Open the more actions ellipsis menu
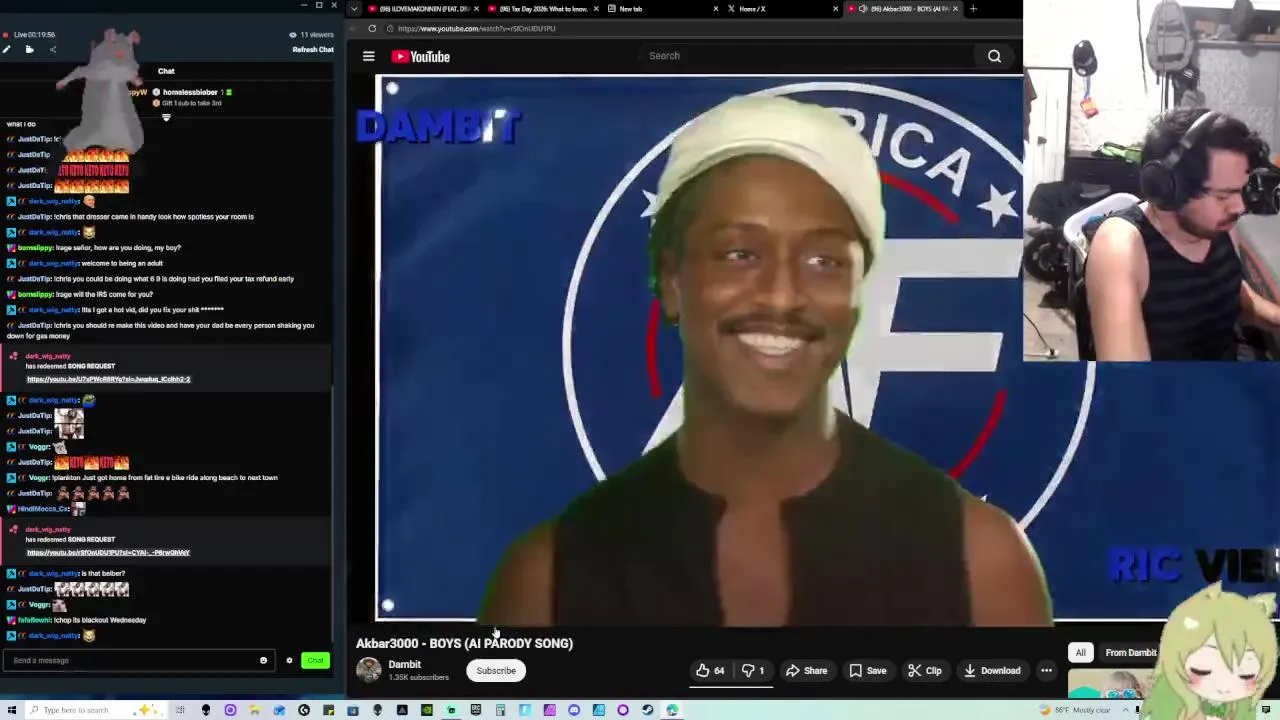The image size is (1280, 720). (1046, 671)
